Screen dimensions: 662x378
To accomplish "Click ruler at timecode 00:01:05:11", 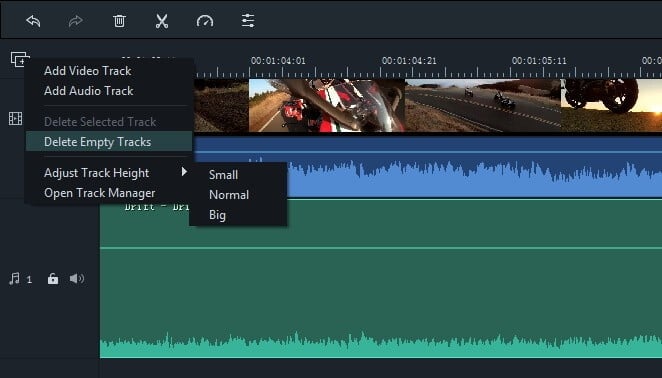I will [539, 61].
